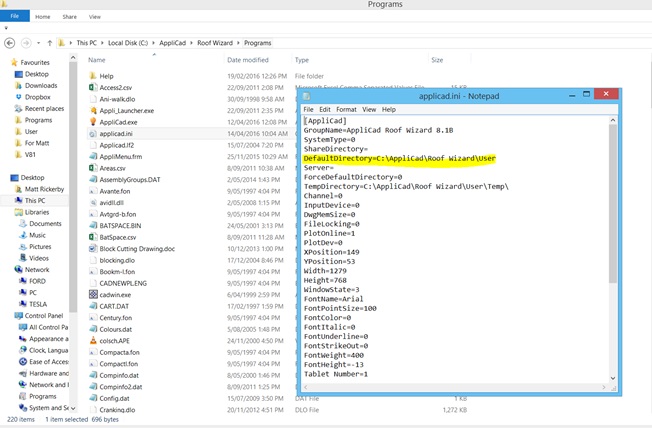Select cadwin.exe application icon
The image size is (652, 428).
(x=93, y=294)
